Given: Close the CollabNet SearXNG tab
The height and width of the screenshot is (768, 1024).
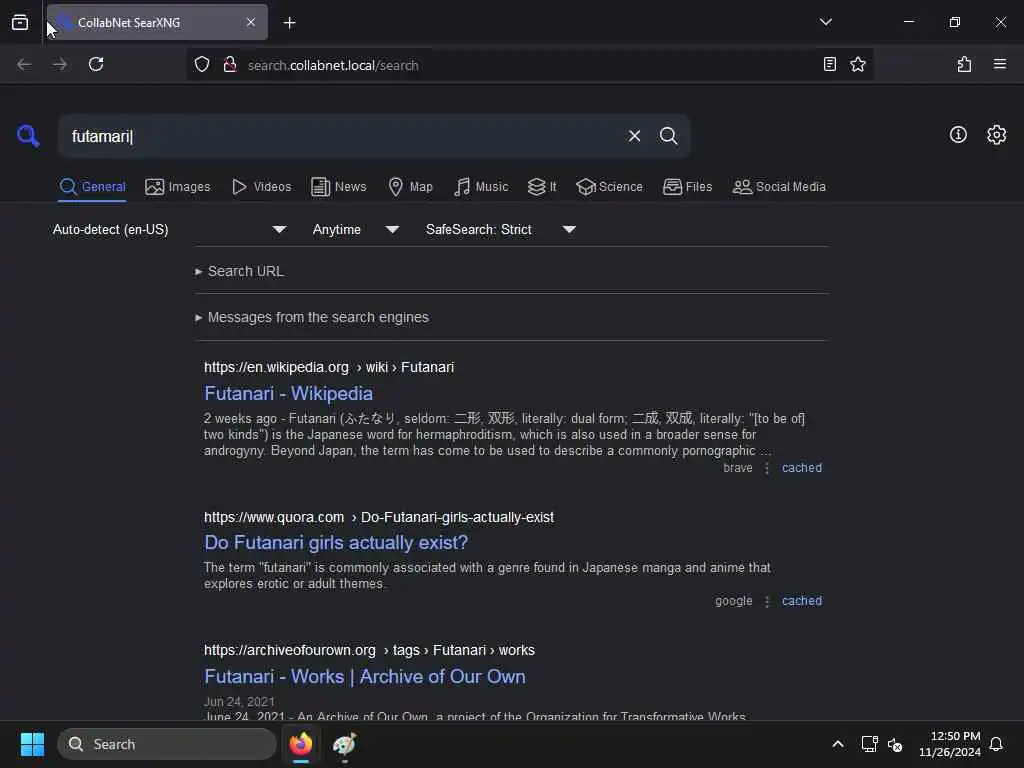Looking at the screenshot, I should [x=251, y=22].
